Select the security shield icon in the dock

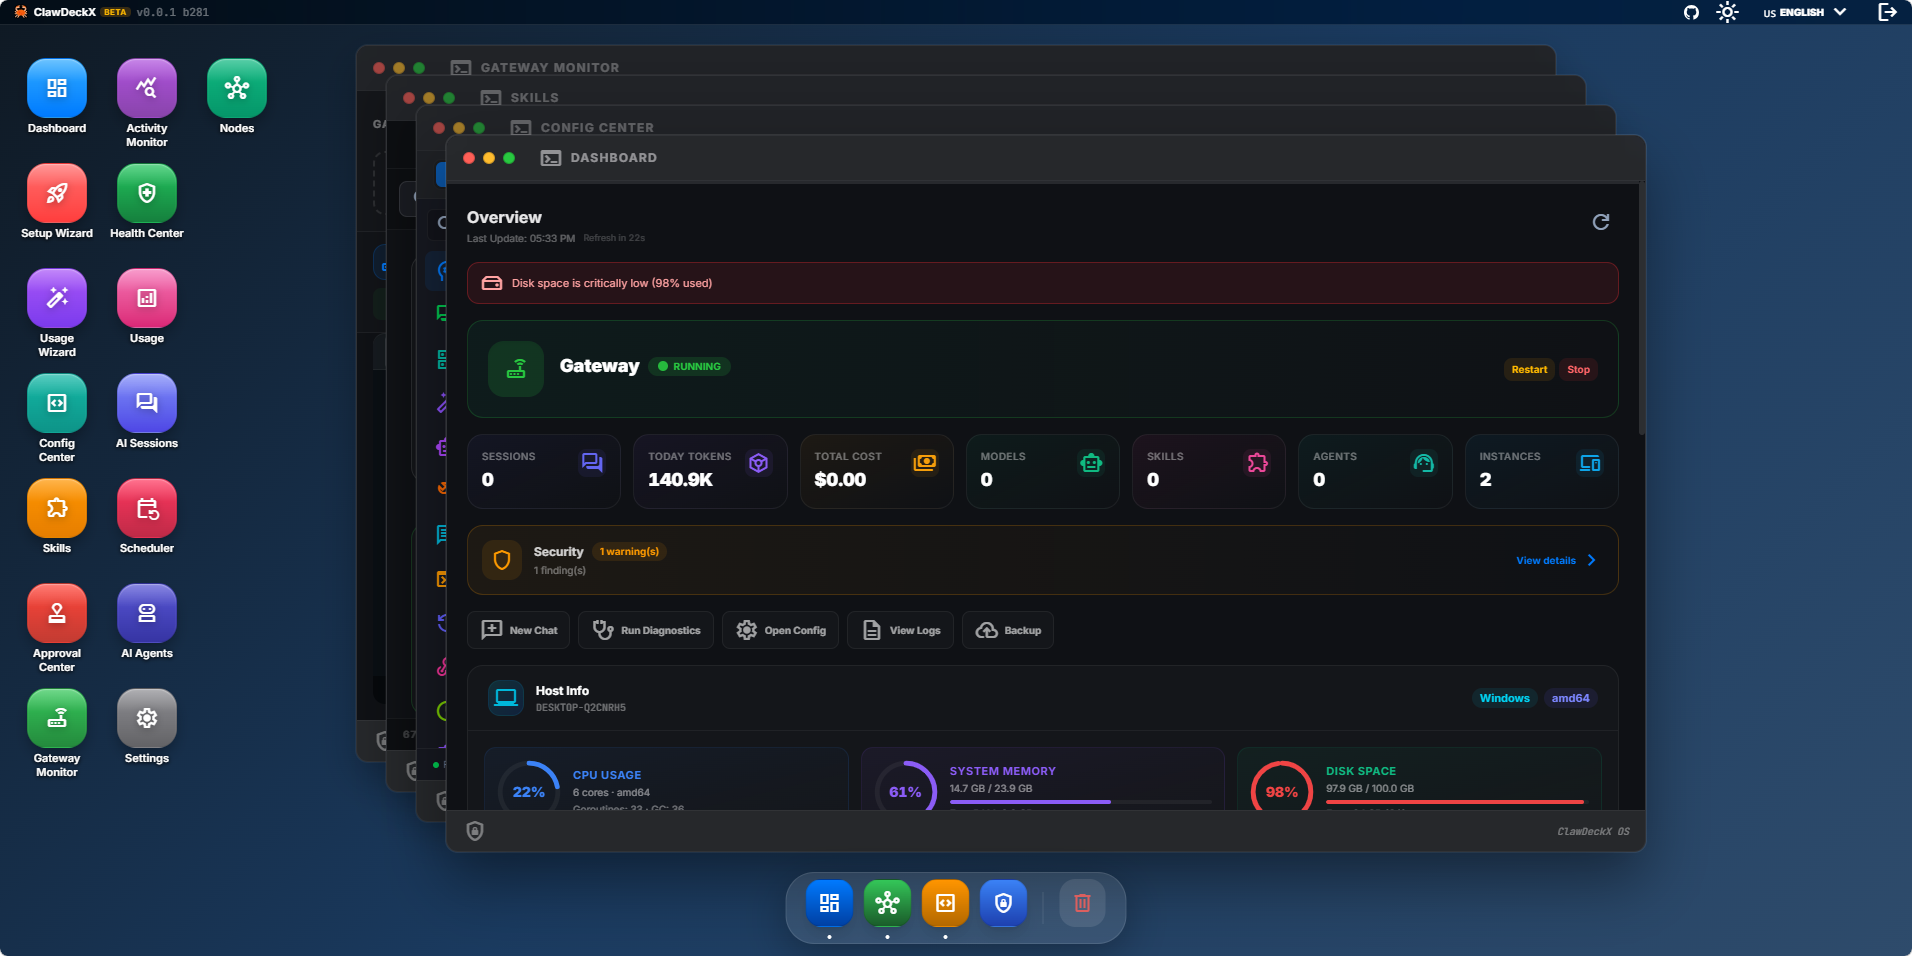click(x=1003, y=903)
